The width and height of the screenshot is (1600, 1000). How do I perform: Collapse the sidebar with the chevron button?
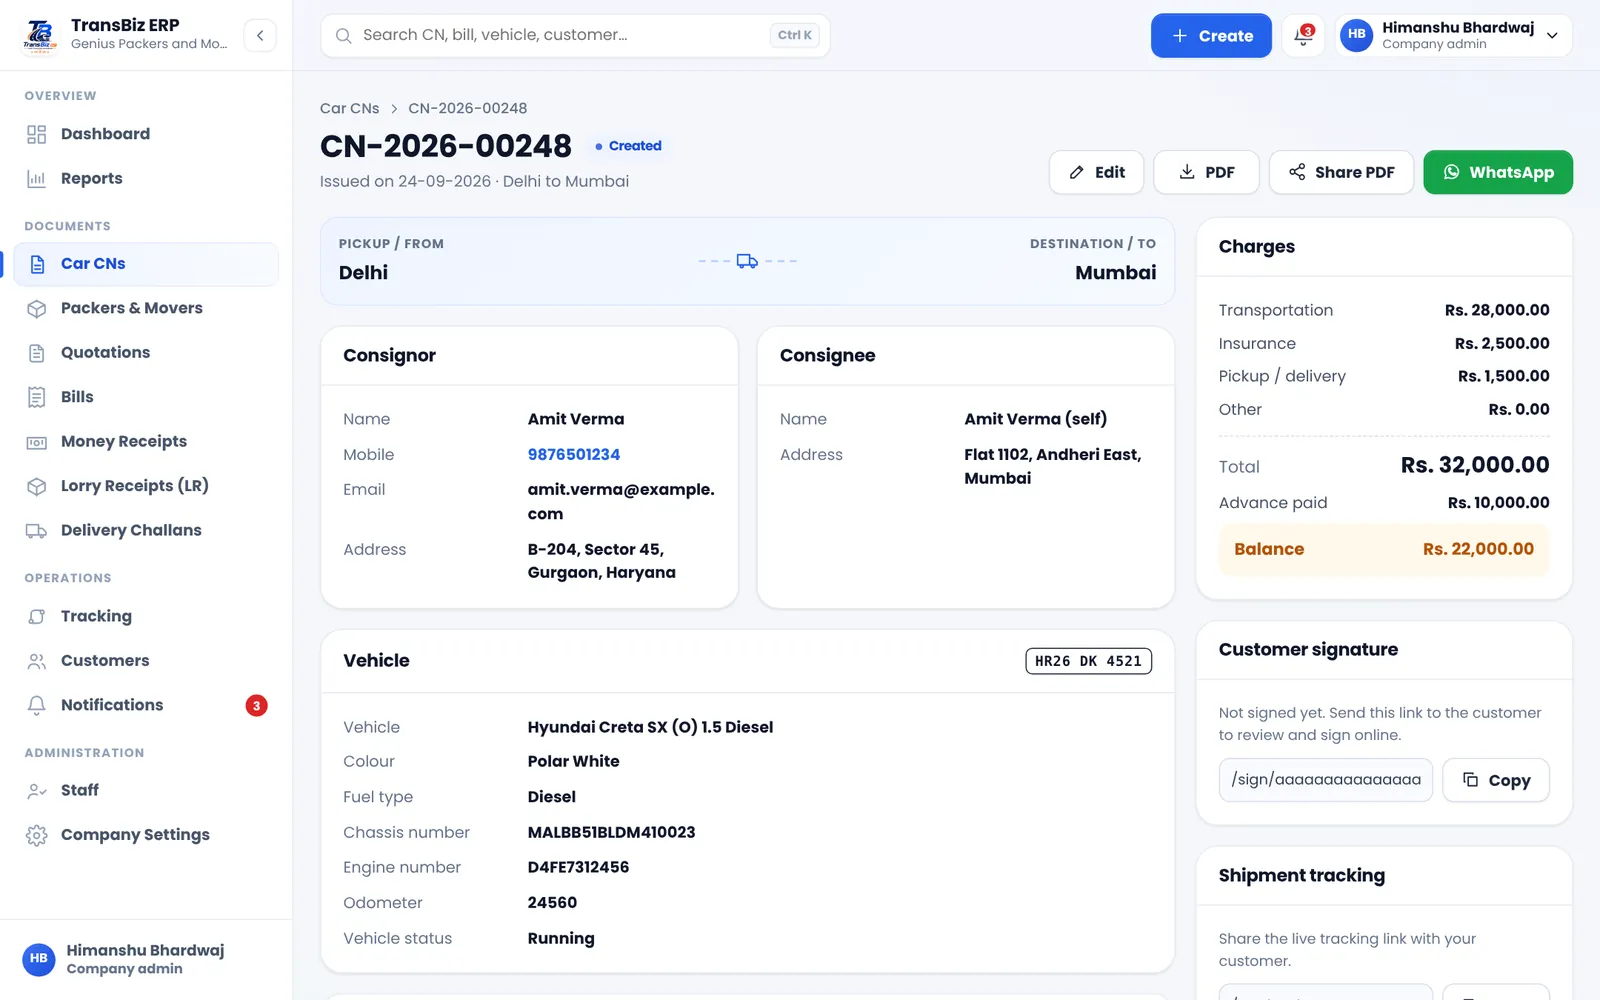[x=260, y=35]
